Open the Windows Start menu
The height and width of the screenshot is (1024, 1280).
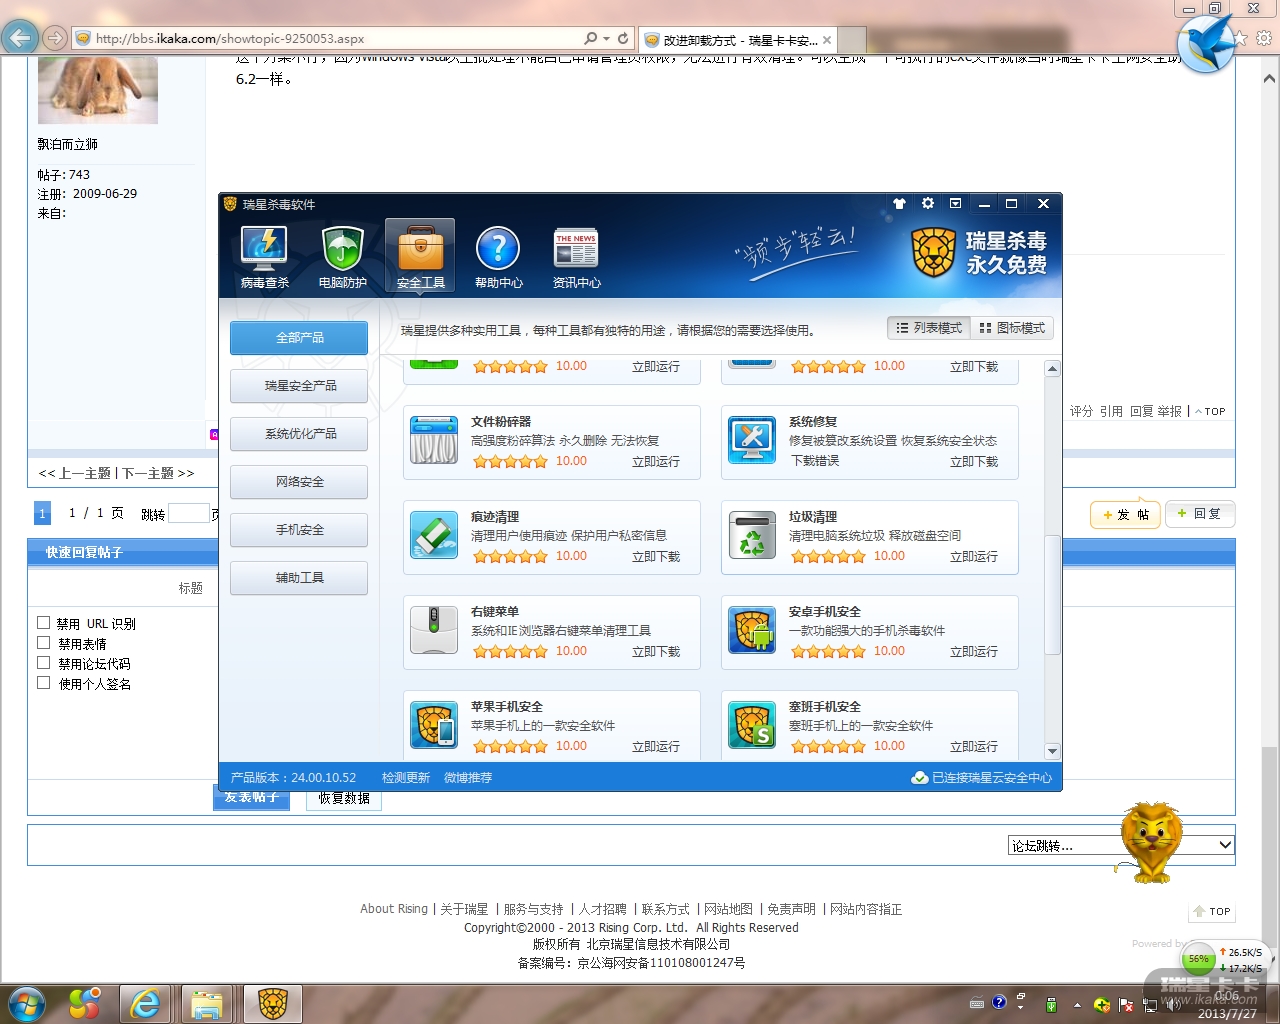26,1004
